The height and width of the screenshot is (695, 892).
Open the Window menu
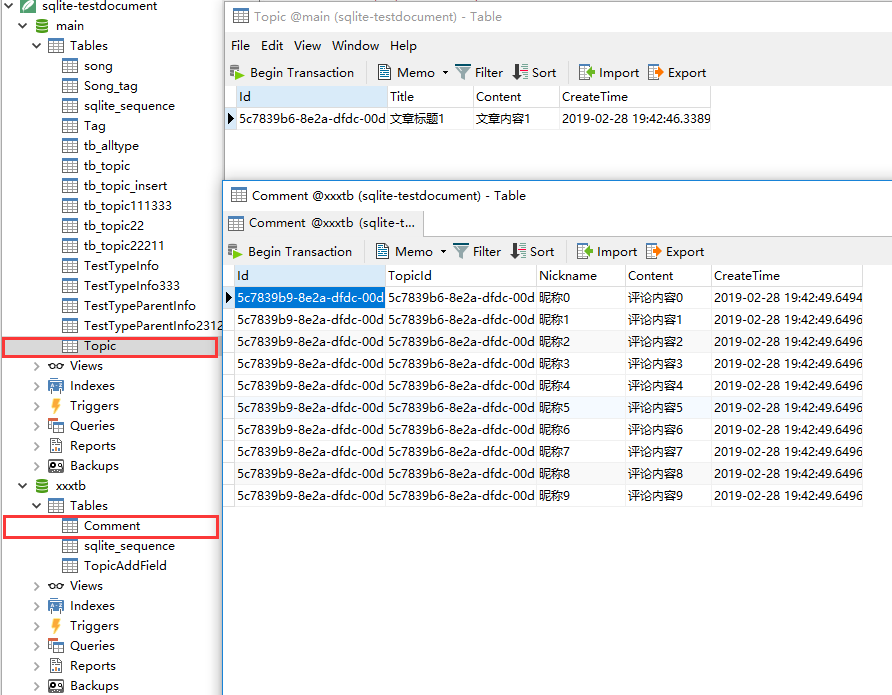[356, 45]
